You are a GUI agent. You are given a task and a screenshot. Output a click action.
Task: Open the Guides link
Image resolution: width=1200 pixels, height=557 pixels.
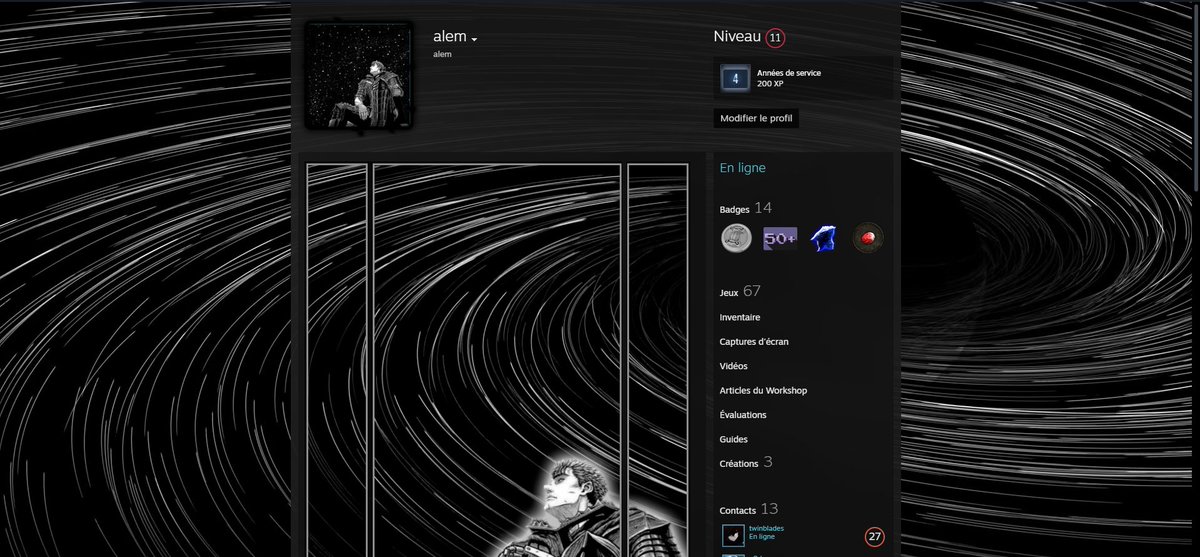(x=733, y=439)
